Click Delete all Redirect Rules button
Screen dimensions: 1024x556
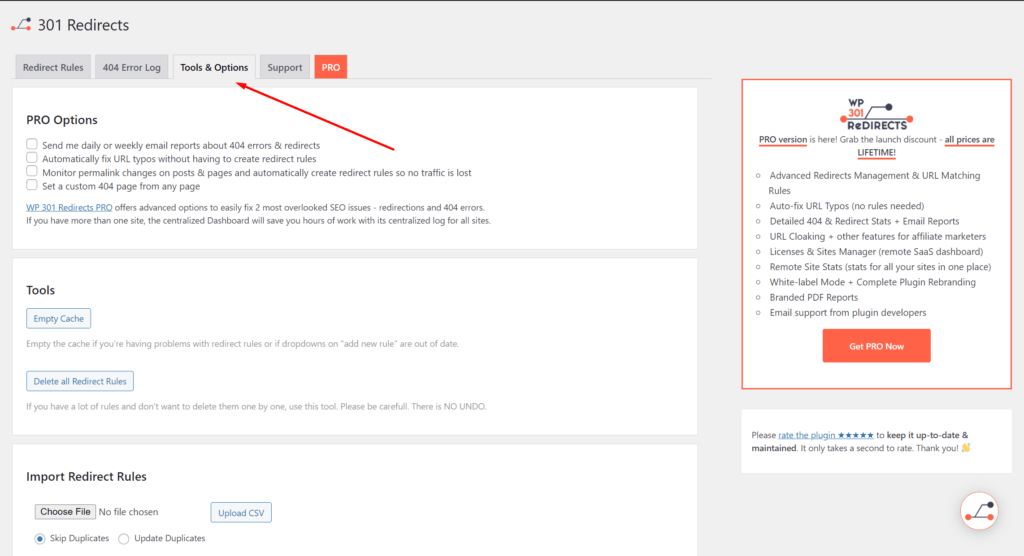pos(80,381)
